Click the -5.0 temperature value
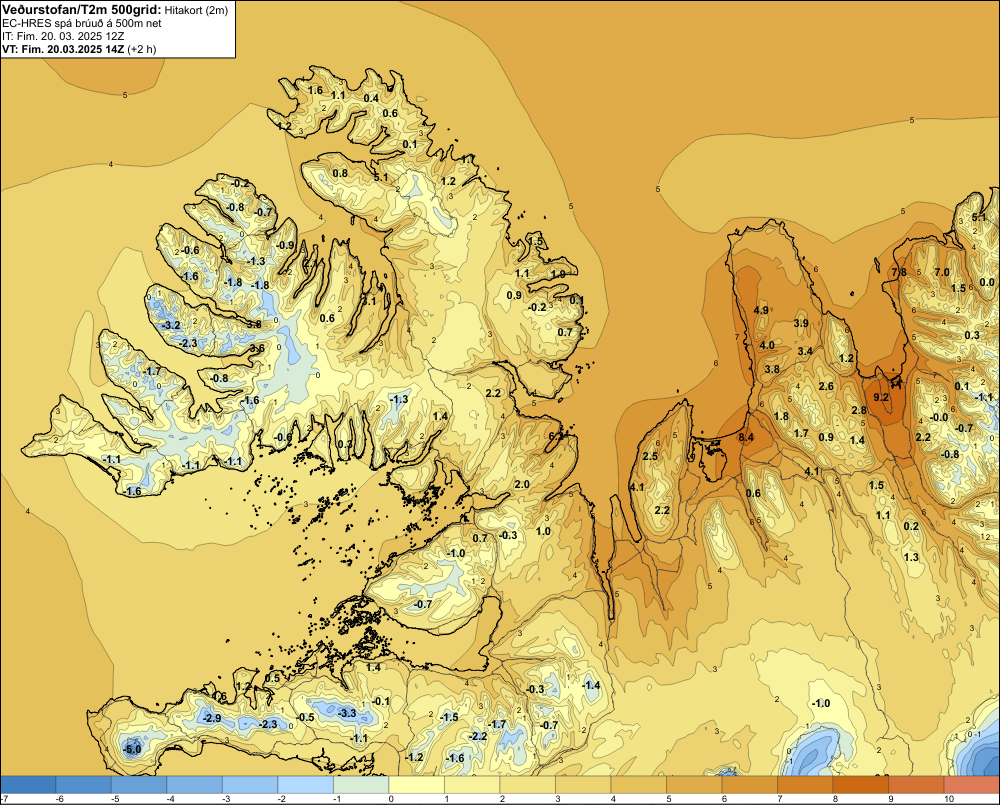The width and height of the screenshot is (1000, 805). click(x=132, y=749)
